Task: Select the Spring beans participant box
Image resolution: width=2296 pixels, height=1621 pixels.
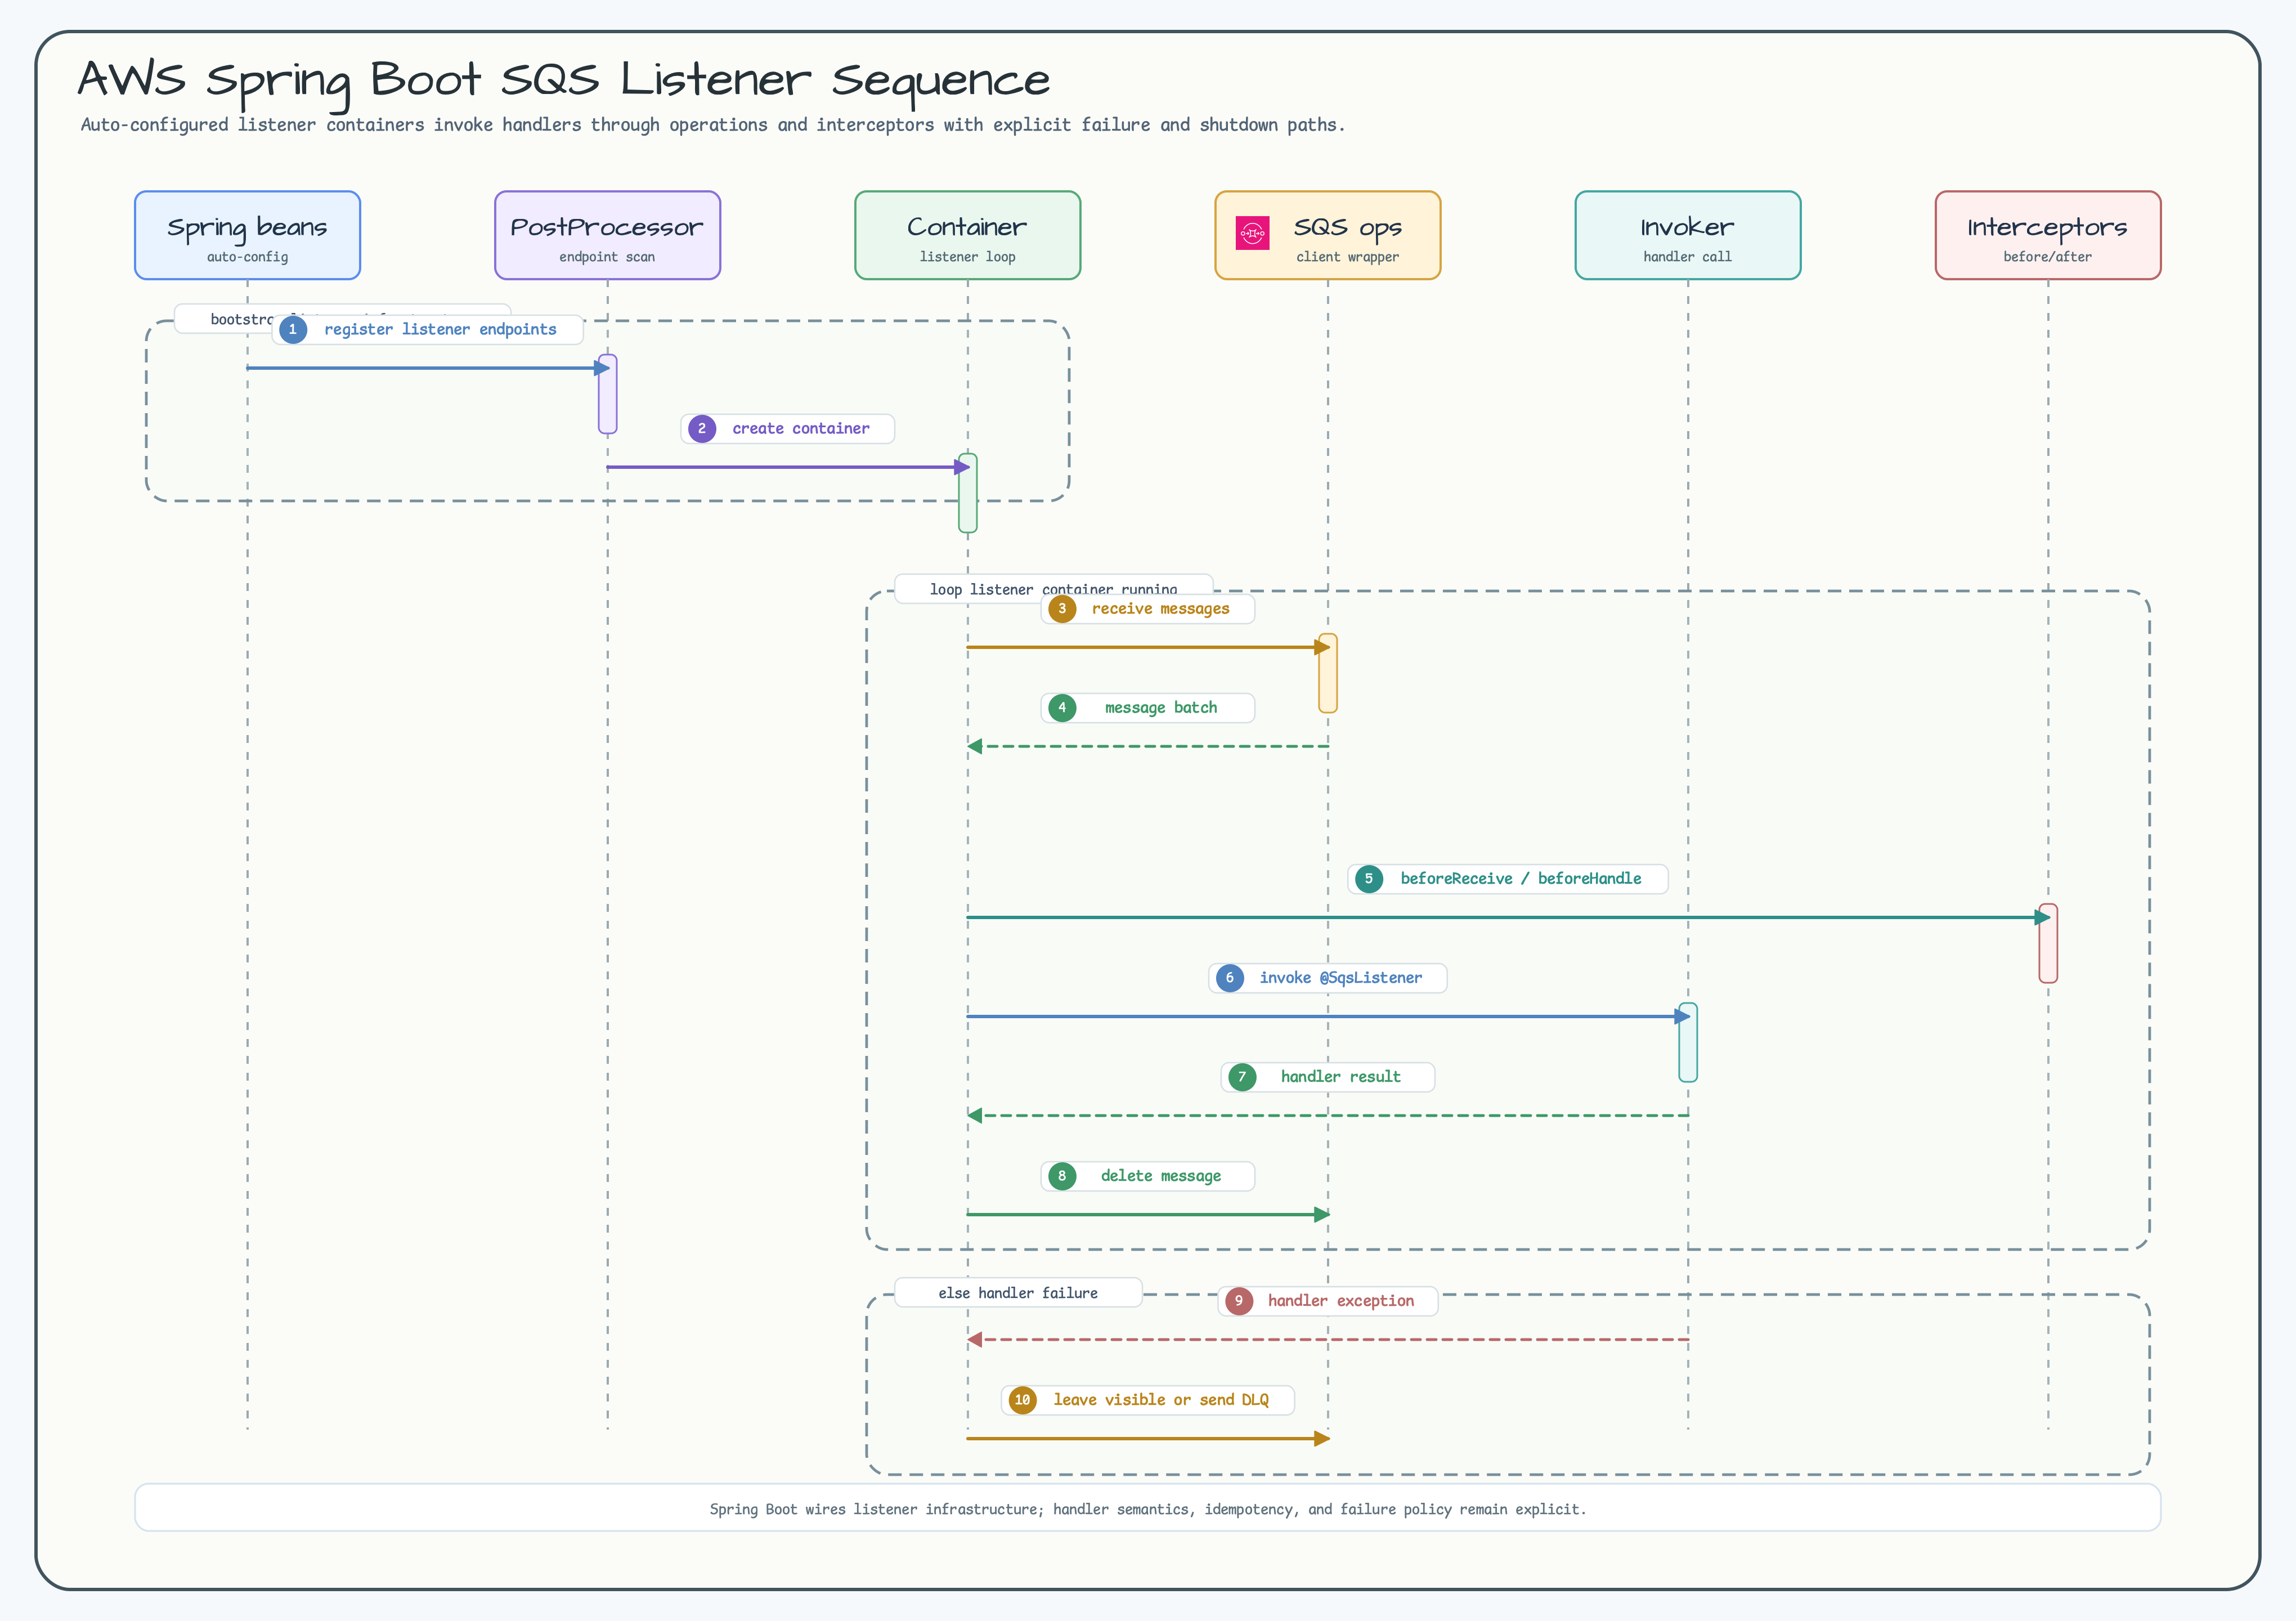Action: (x=247, y=235)
